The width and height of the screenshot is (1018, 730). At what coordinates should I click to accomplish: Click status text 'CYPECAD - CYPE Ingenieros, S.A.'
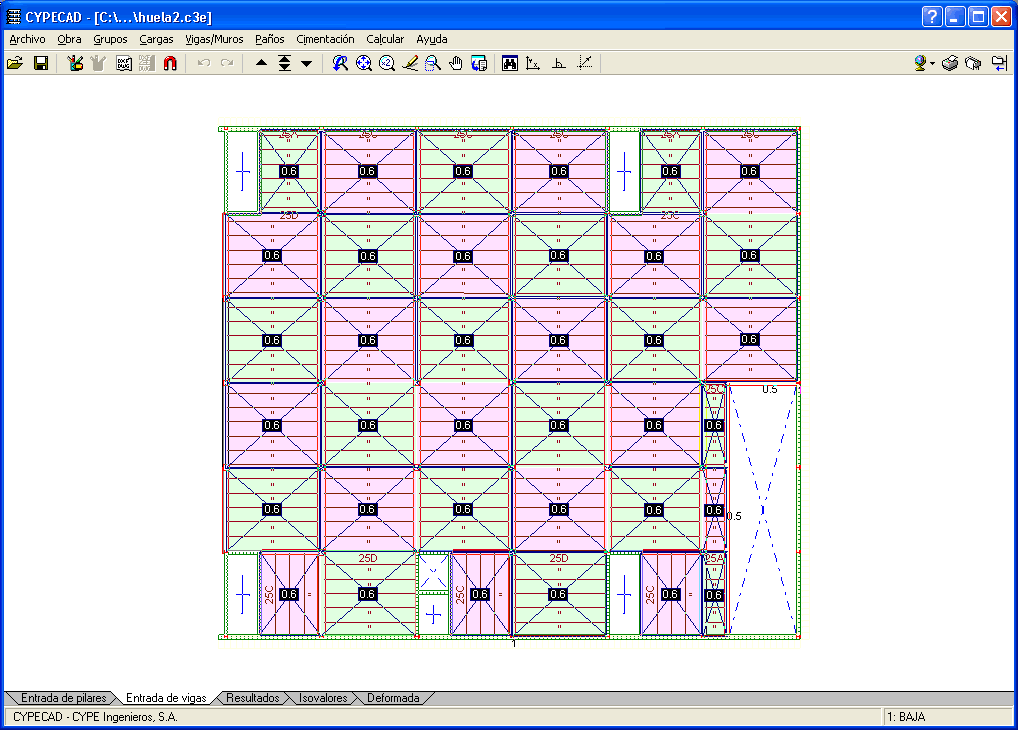(95, 717)
